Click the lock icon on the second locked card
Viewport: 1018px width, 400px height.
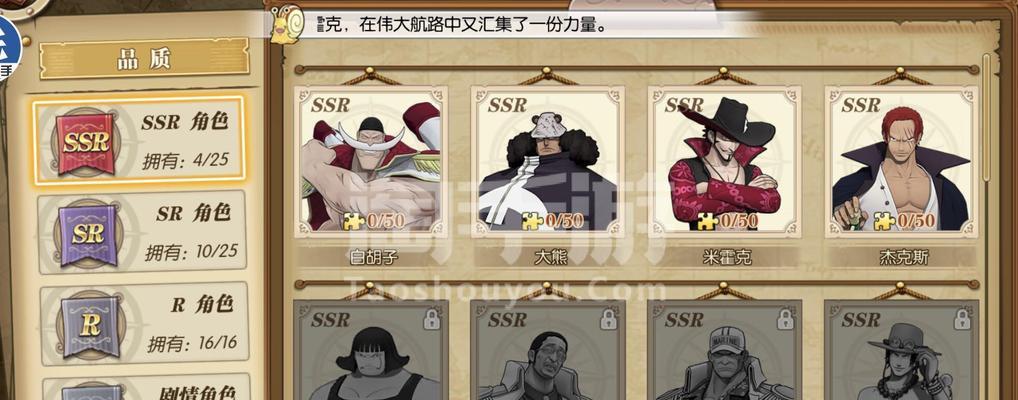click(608, 319)
